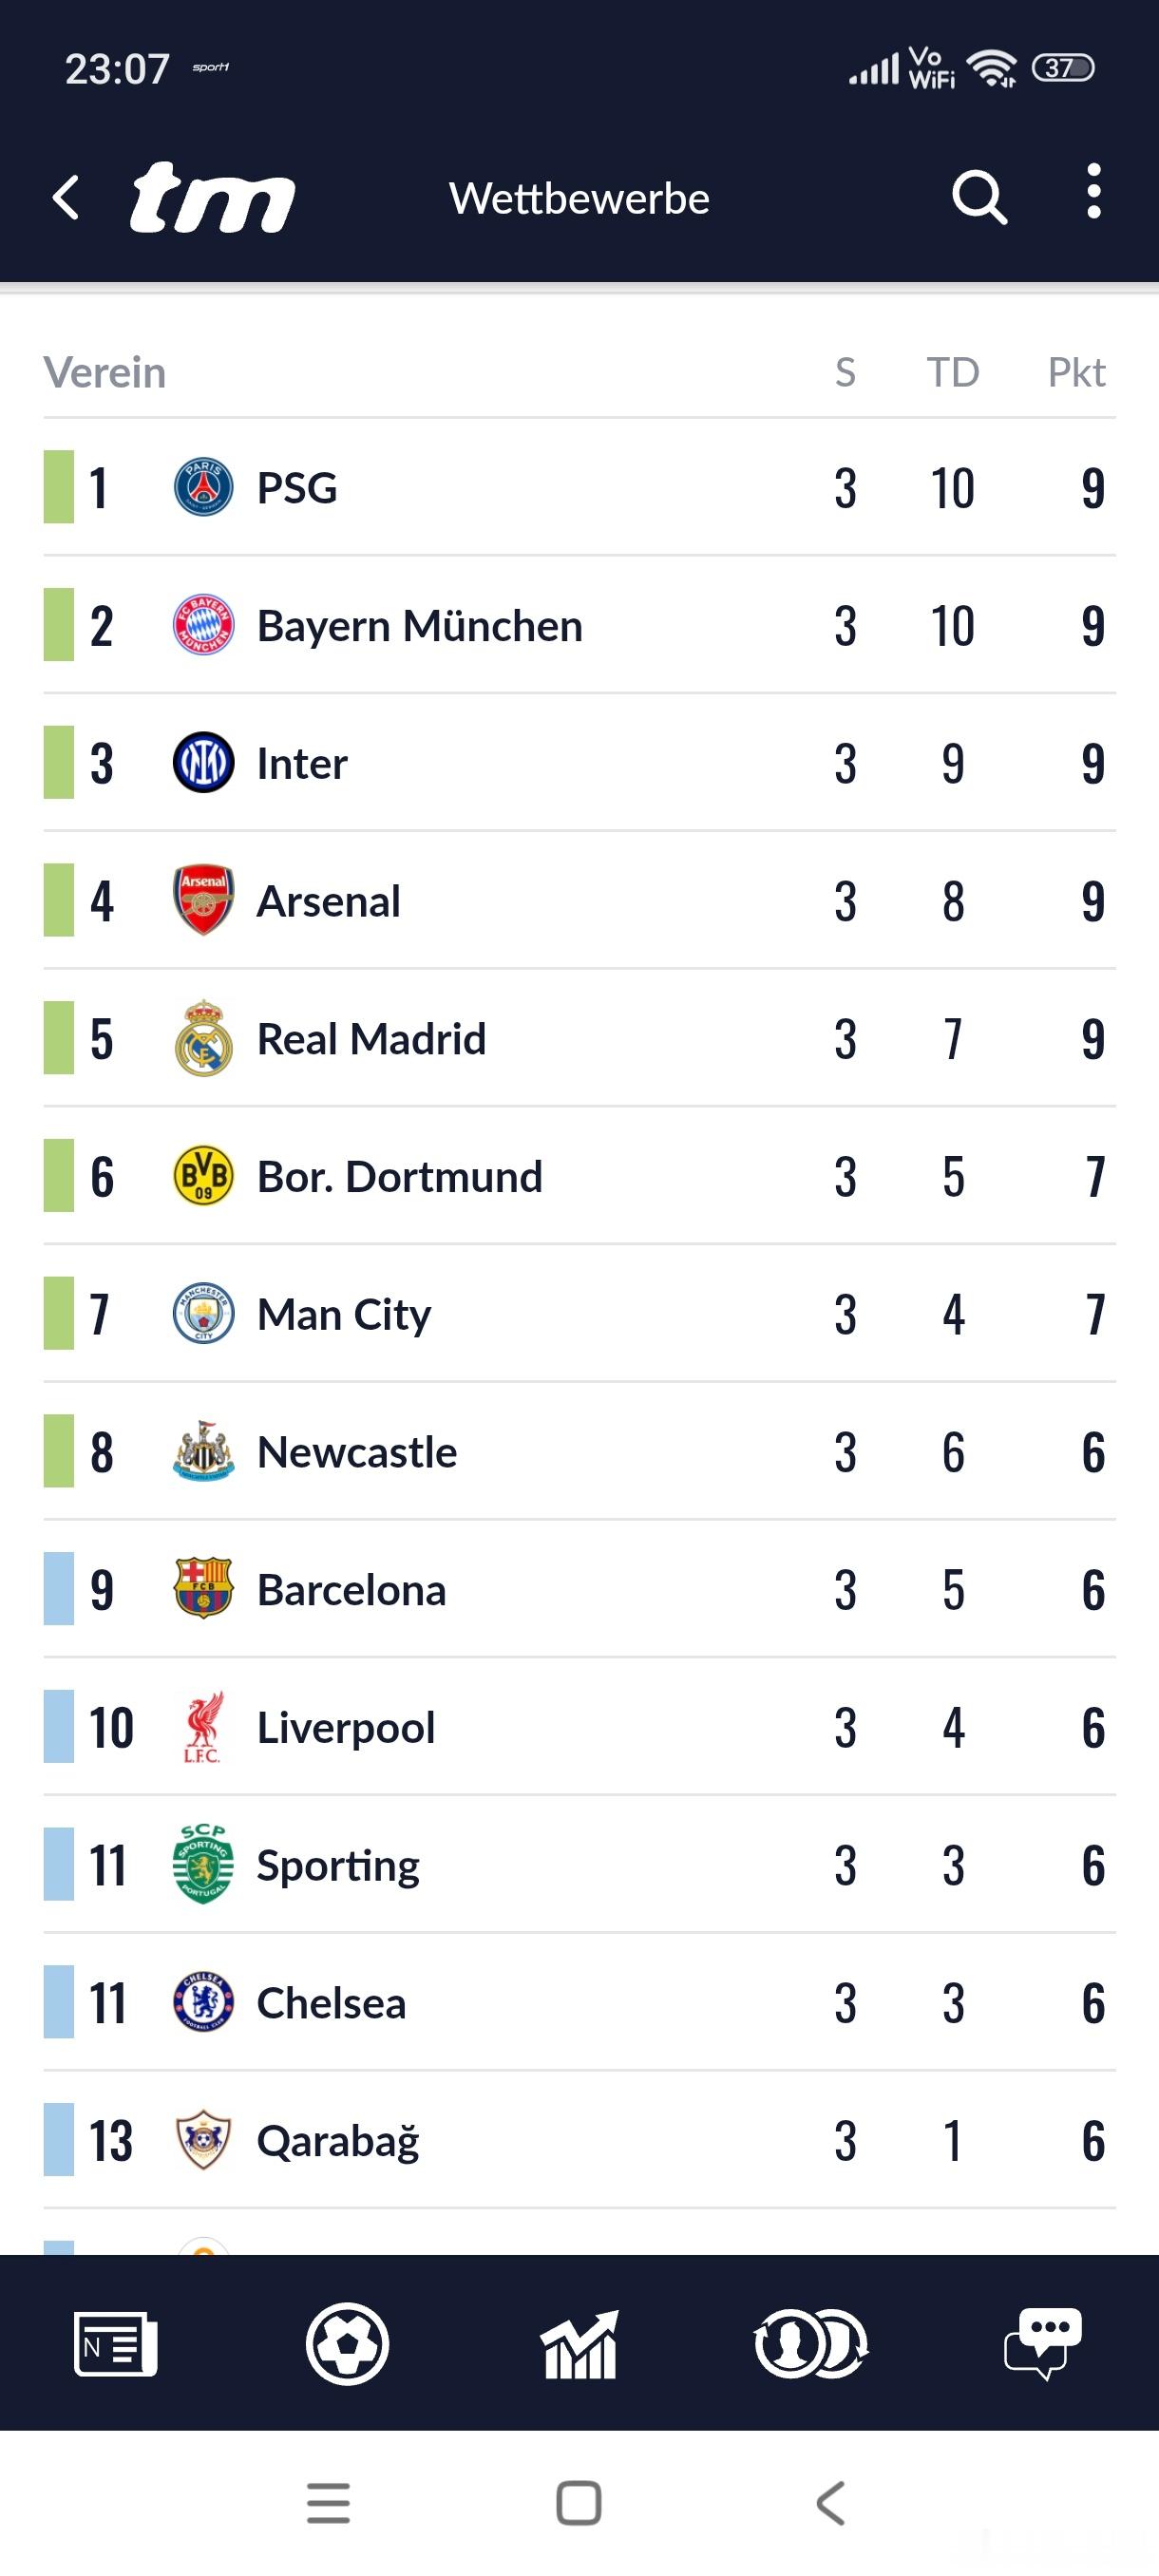Open the Real Madrid club link
Image resolution: width=1159 pixels, height=2576 pixels.
pos(371,1040)
